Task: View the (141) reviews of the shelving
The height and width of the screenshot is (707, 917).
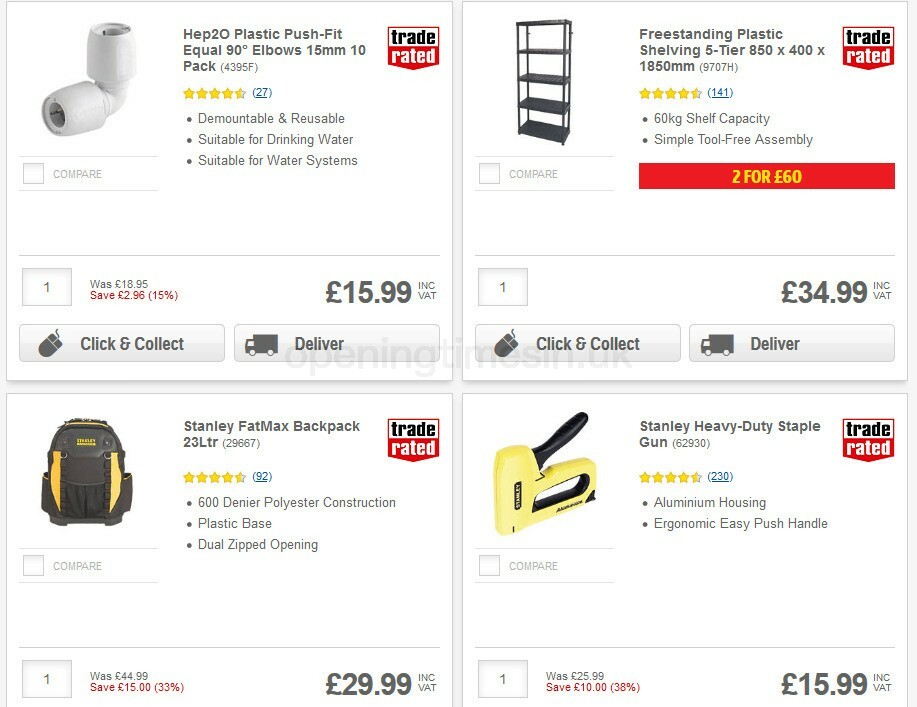Action: (x=719, y=93)
